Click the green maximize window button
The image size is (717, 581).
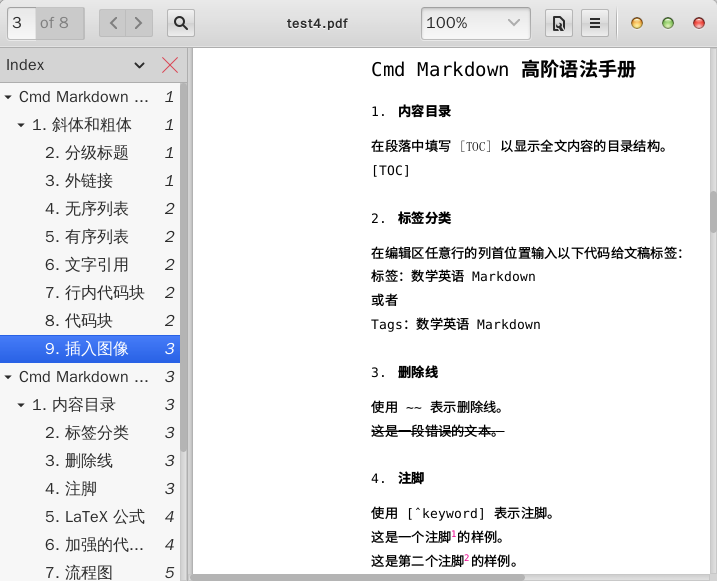pyautogui.click(x=668, y=23)
